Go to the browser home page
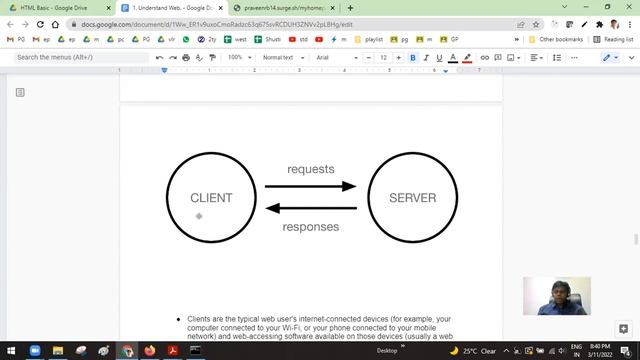 point(55,24)
